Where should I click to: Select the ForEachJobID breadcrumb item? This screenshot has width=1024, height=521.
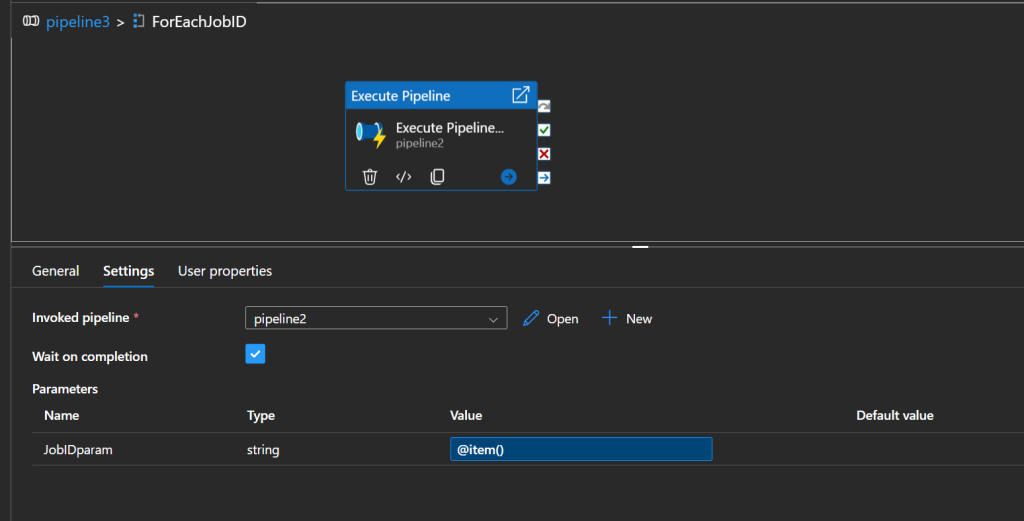[x=198, y=21]
